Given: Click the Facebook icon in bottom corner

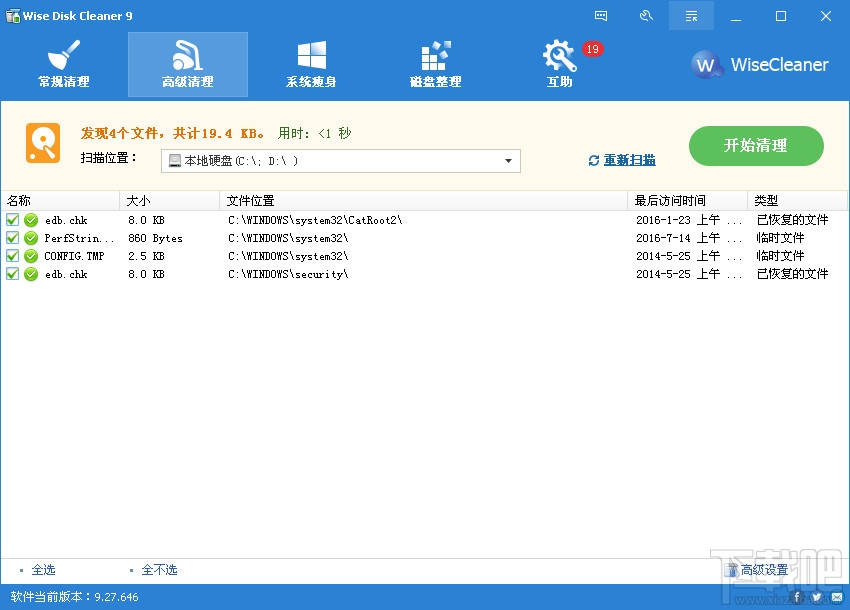Looking at the screenshot, I should click(x=797, y=597).
